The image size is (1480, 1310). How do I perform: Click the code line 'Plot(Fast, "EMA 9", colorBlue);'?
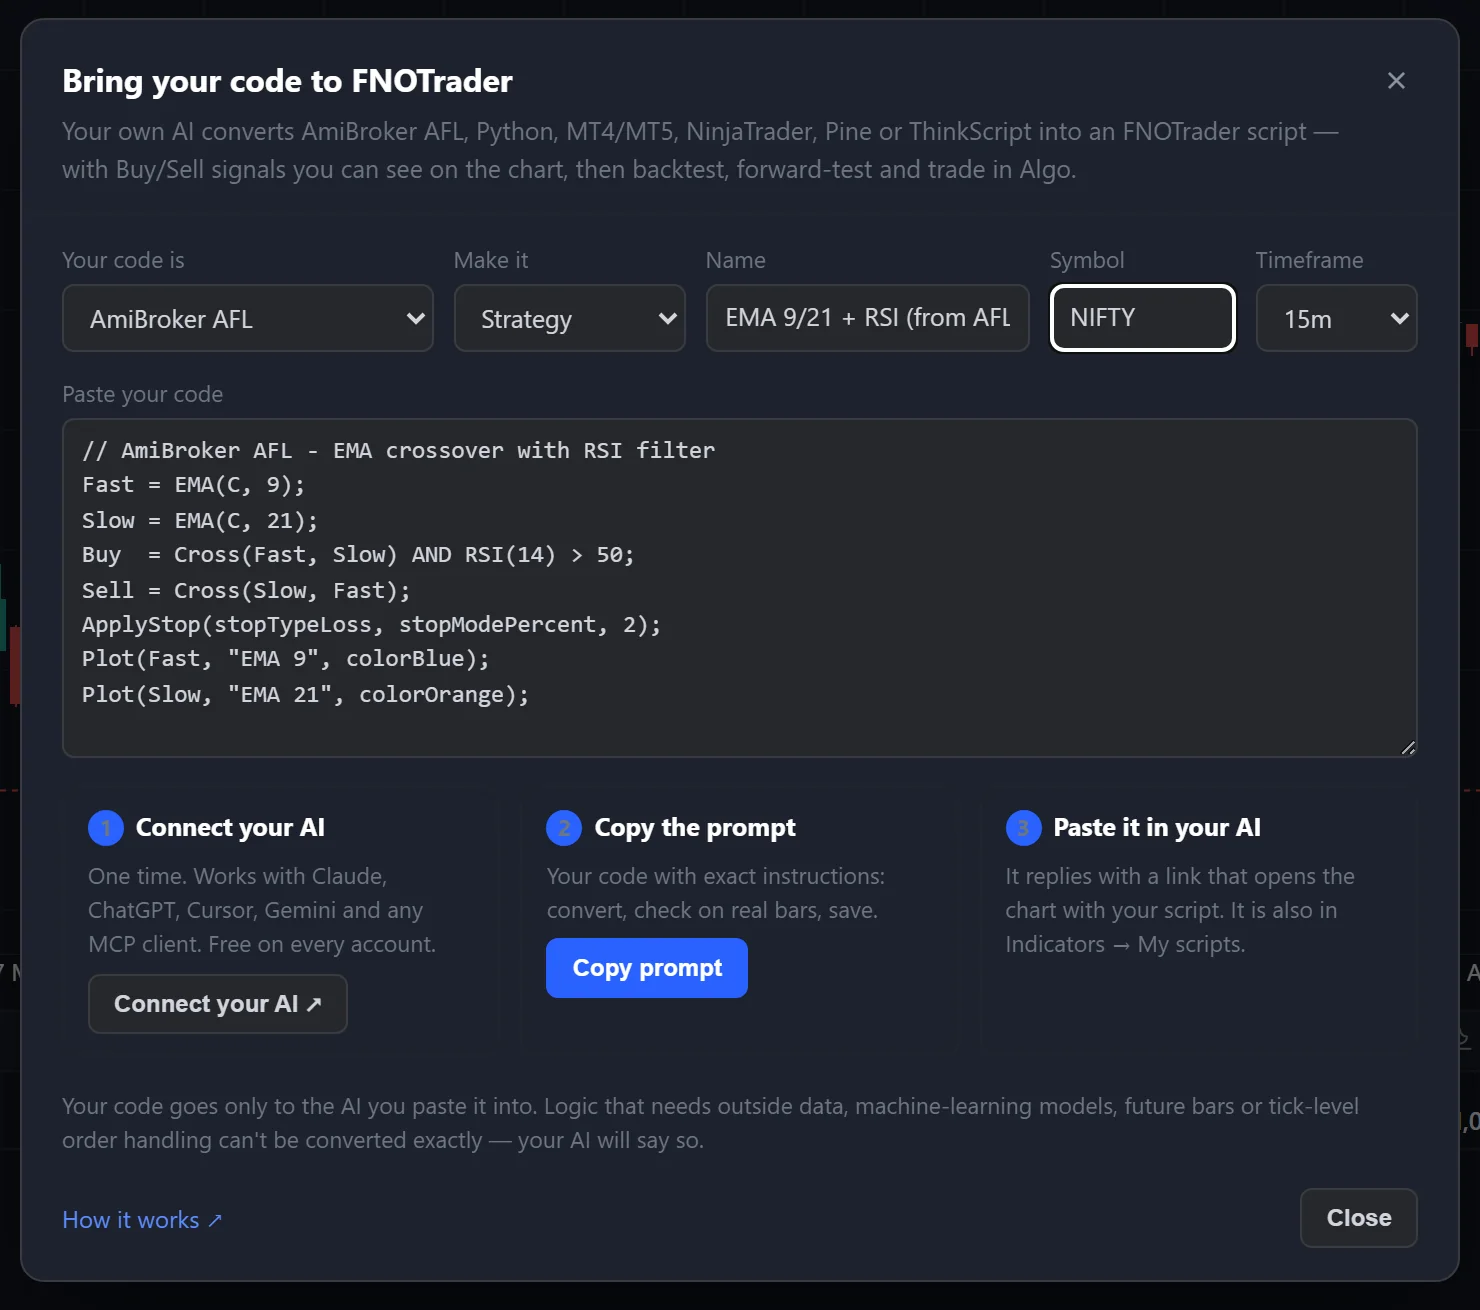pyautogui.click(x=286, y=659)
